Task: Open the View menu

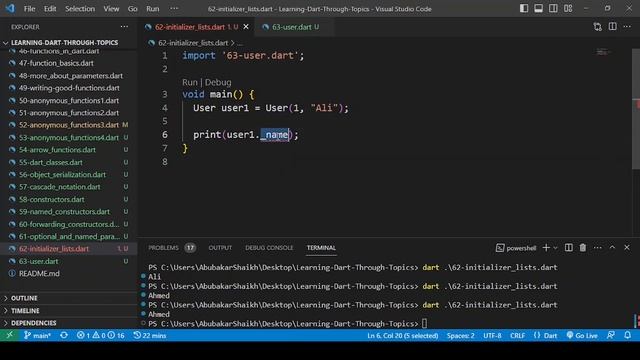Action: 111,9
